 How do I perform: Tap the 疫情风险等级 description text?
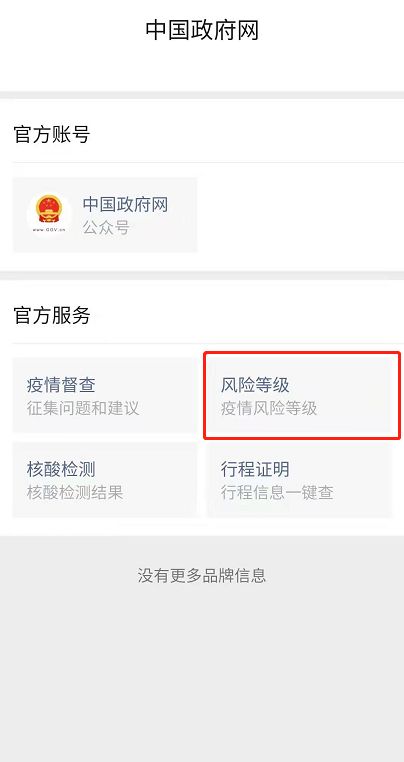point(269,408)
